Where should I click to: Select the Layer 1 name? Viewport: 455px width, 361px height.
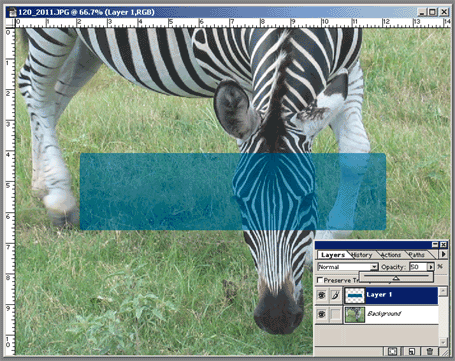click(x=379, y=295)
